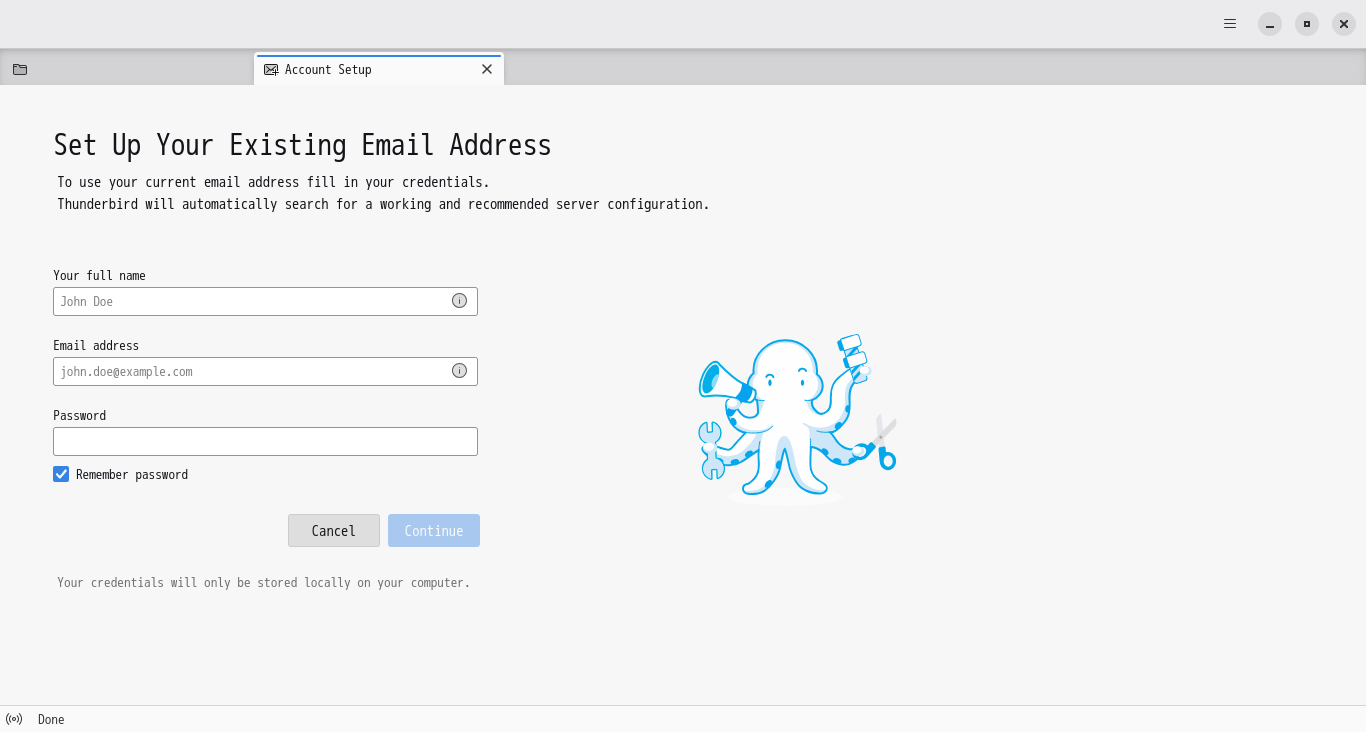Click the info icon in full name field

coord(459,301)
